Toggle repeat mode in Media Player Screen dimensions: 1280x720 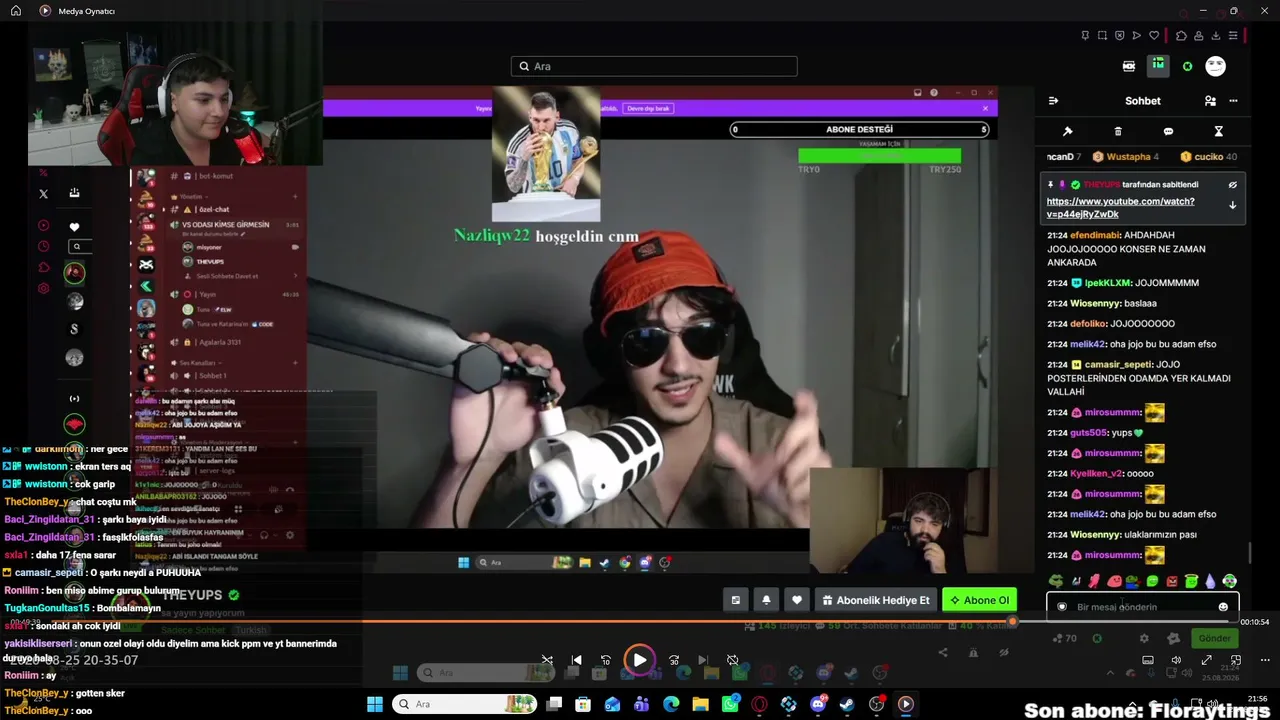point(732,660)
